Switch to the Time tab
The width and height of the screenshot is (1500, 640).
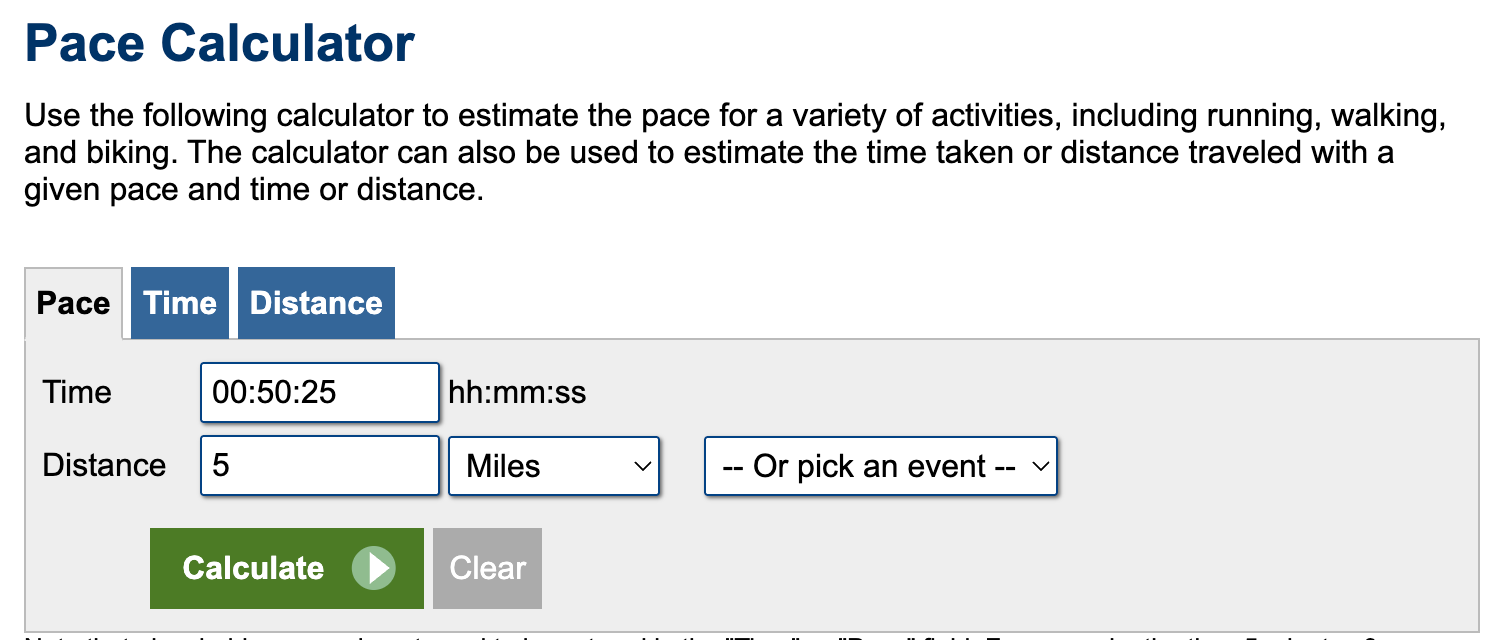pyautogui.click(x=180, y=303)
